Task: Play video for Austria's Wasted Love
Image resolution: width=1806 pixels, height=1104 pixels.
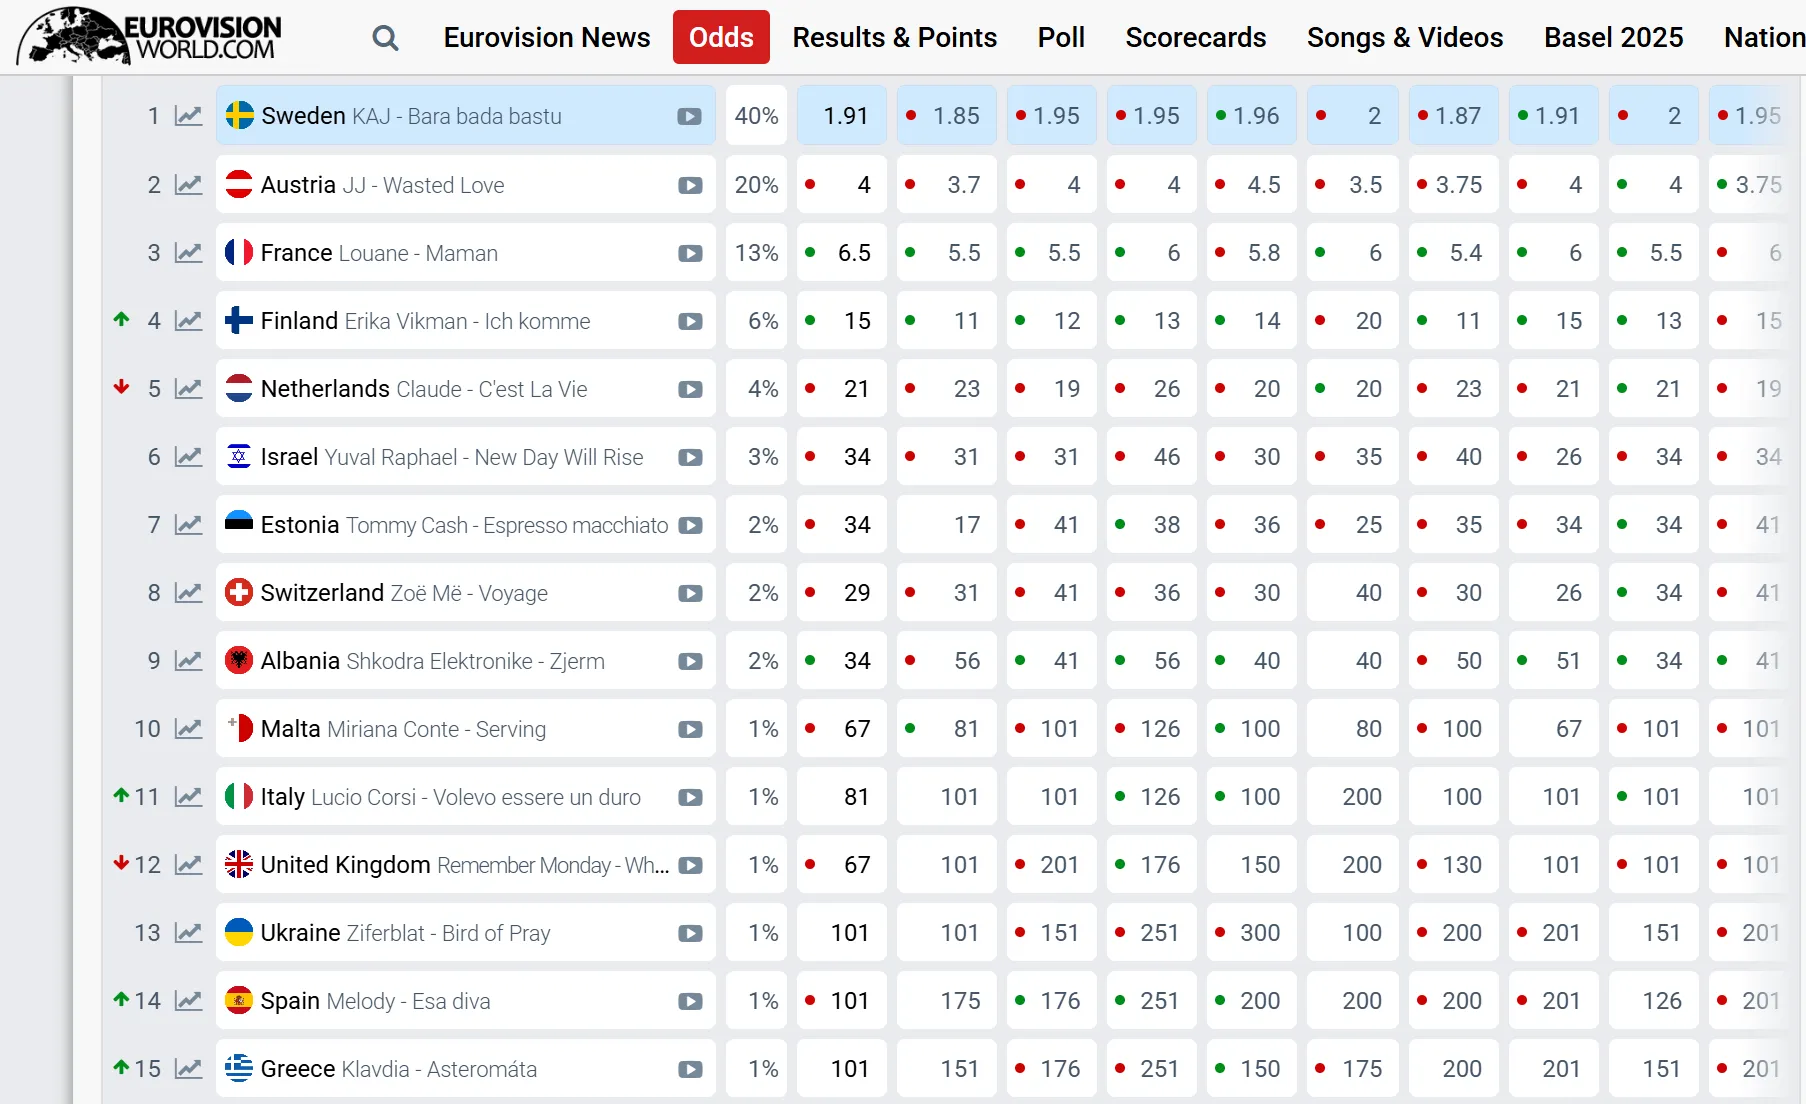Action: pos(690,185)
